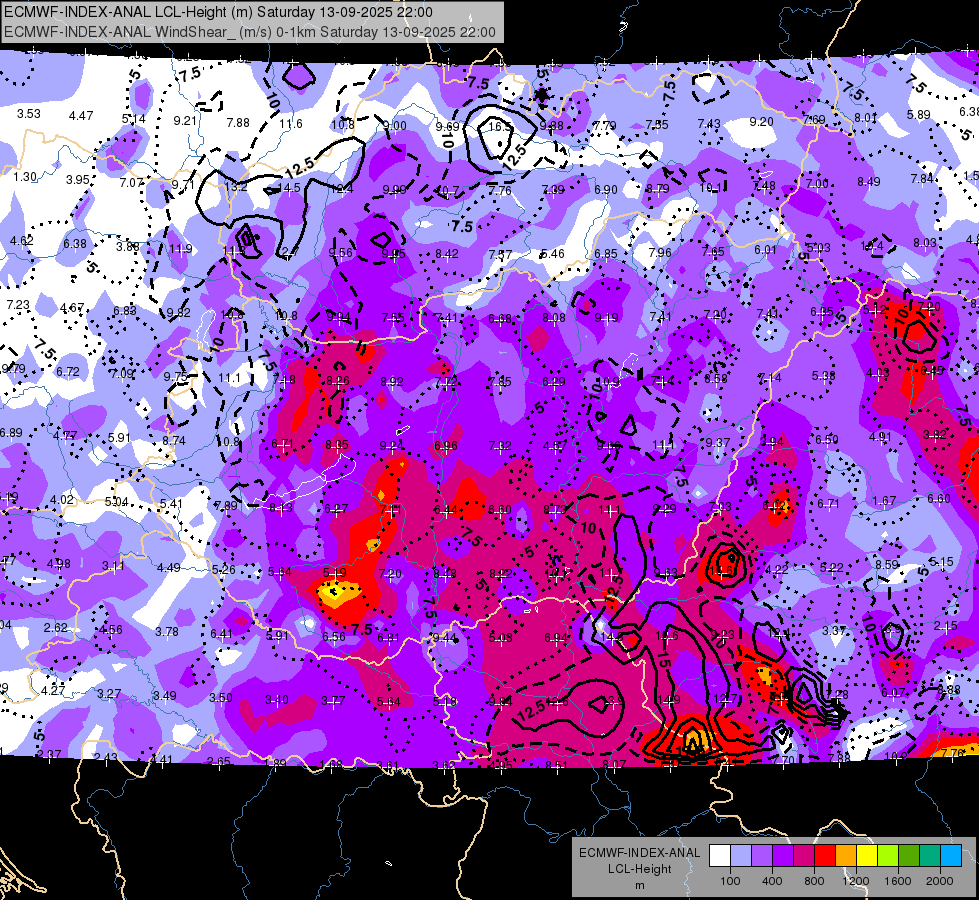Click wind shear value 8.03
Viewport: 979px width, 900px height.
pos(925,243)
